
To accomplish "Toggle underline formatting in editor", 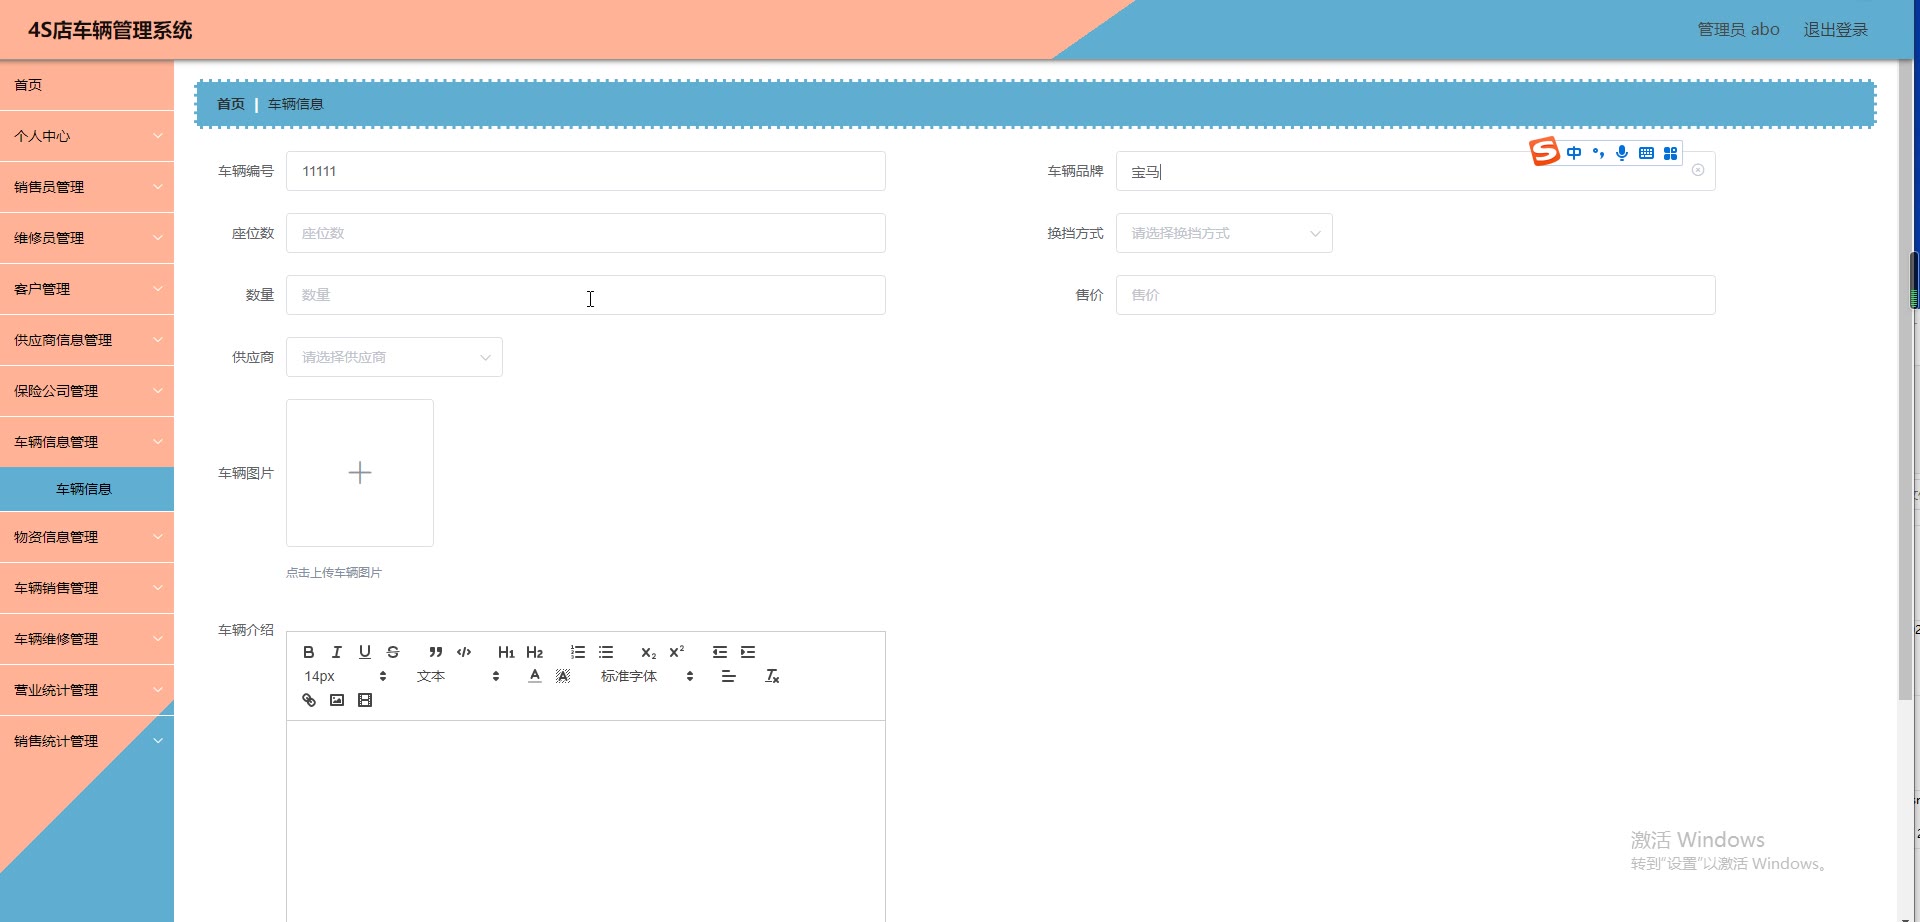I will coord(365,652).
